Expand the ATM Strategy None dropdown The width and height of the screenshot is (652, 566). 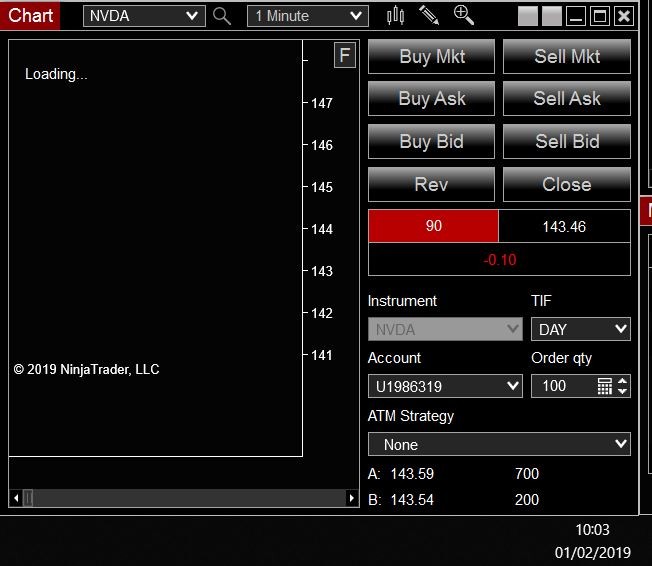tap(499, 444)
